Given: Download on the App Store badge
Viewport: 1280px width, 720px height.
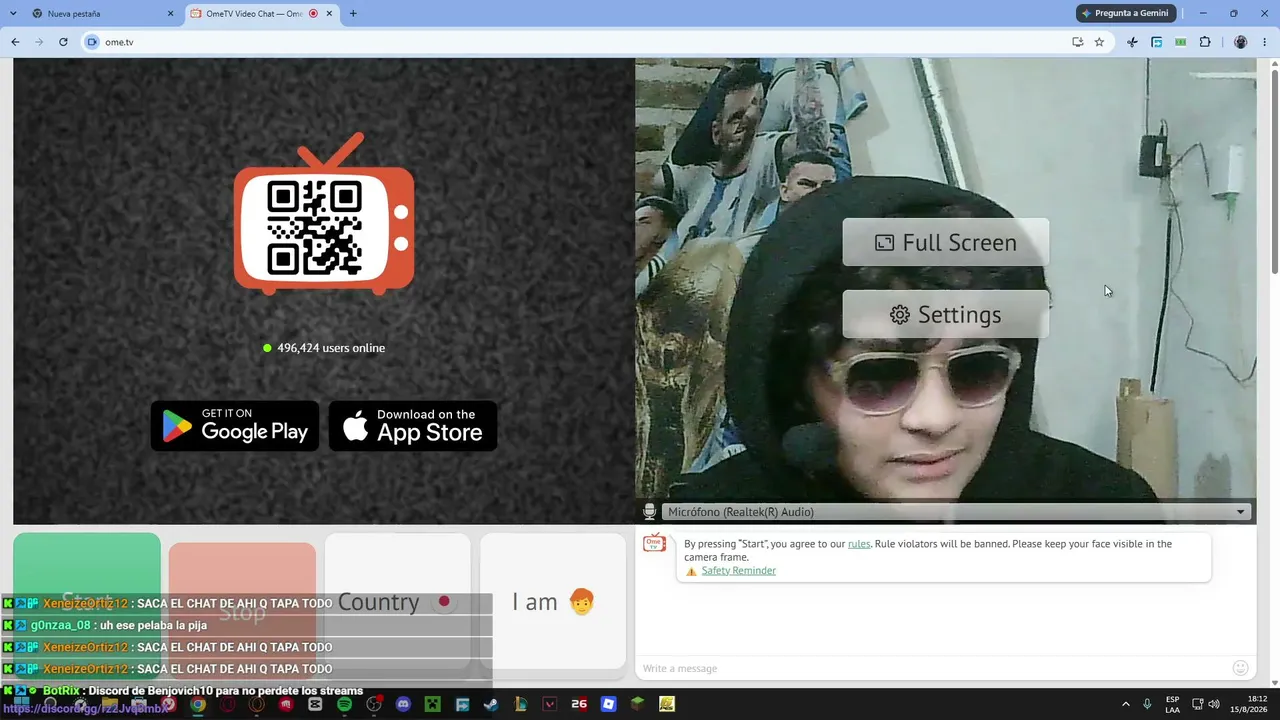Looking at the screenshot, I should tap(413, 426).
